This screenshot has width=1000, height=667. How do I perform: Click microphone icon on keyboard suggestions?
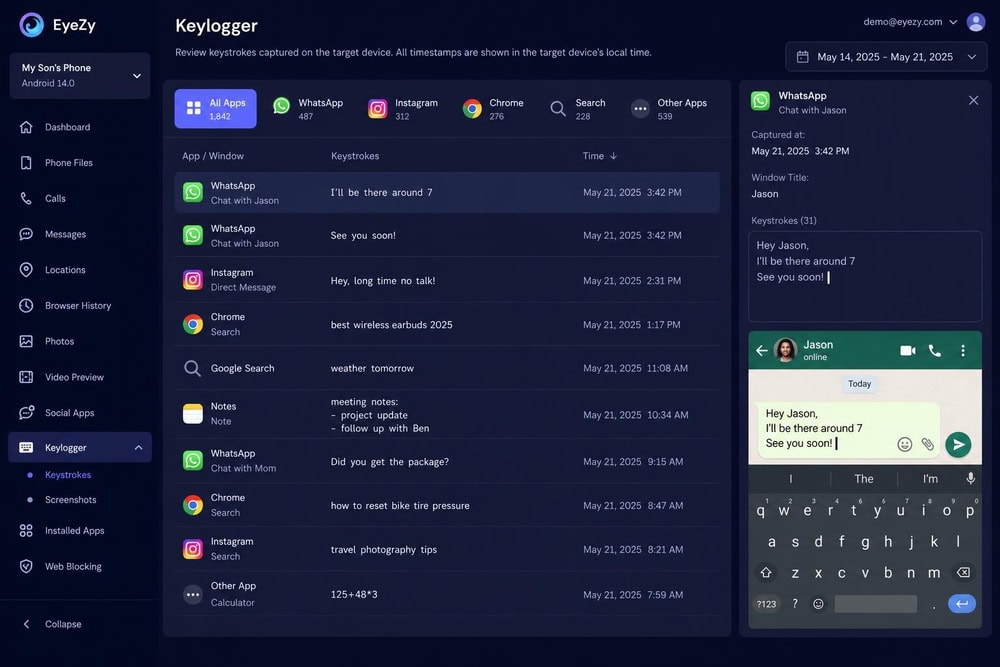click(970, 478)
